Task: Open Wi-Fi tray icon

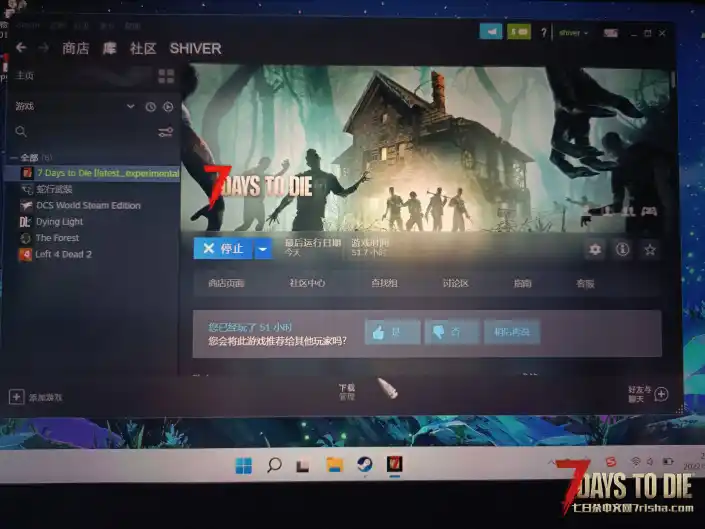Action: [x=635, y=462]
